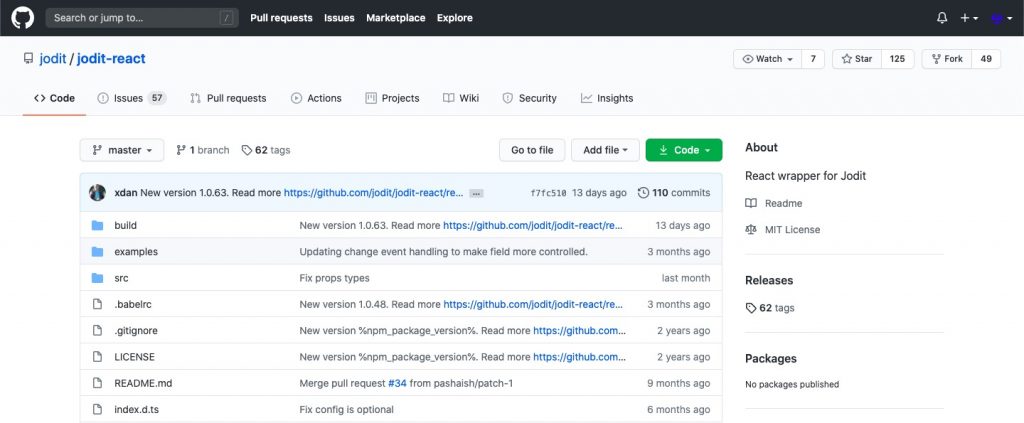1024x423 pixels.
Task: Open the xdan author name link
Action: (x=126, y=193)
